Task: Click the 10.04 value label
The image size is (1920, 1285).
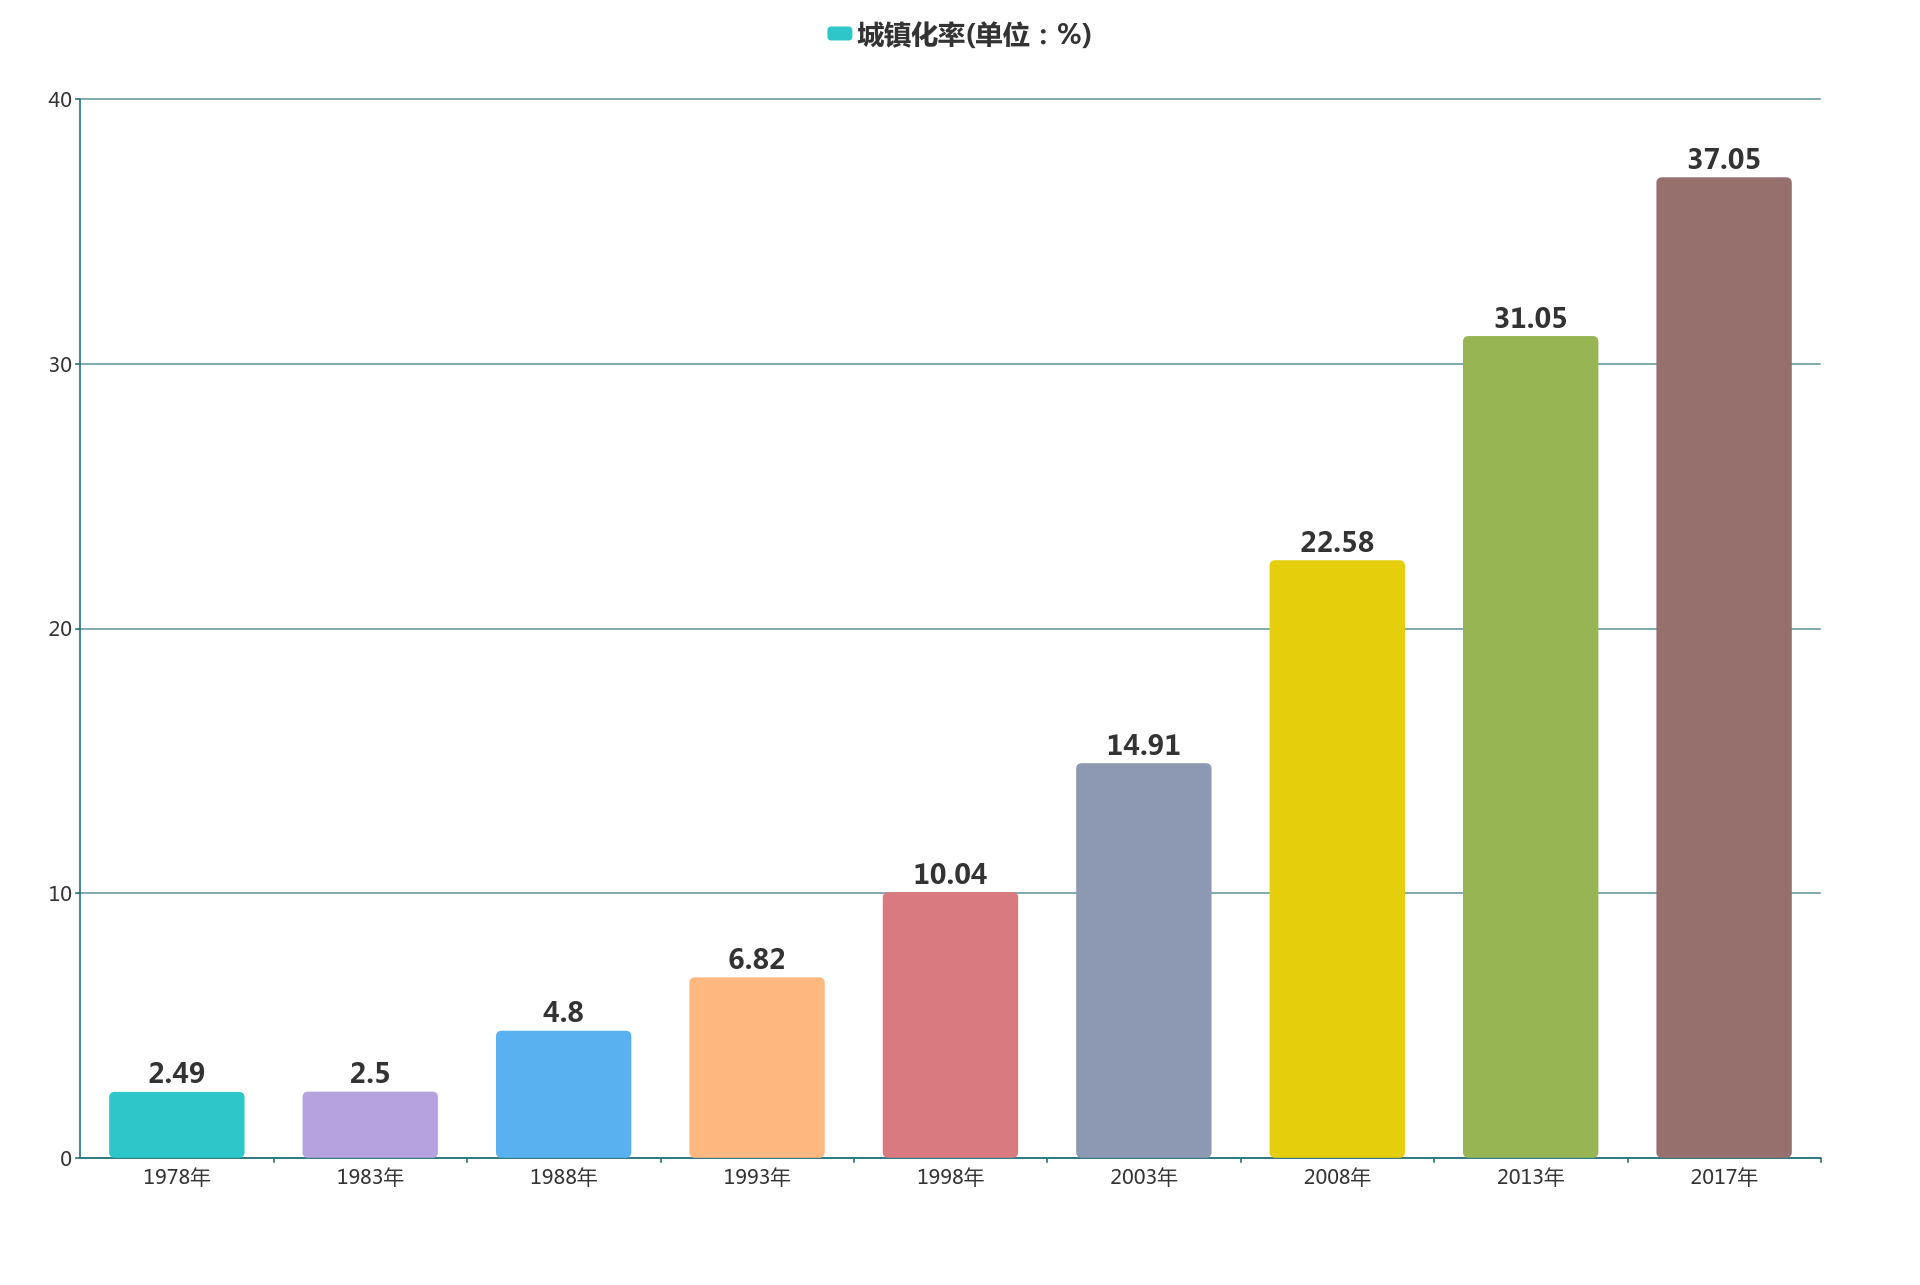Action: (x=950, y=874)
